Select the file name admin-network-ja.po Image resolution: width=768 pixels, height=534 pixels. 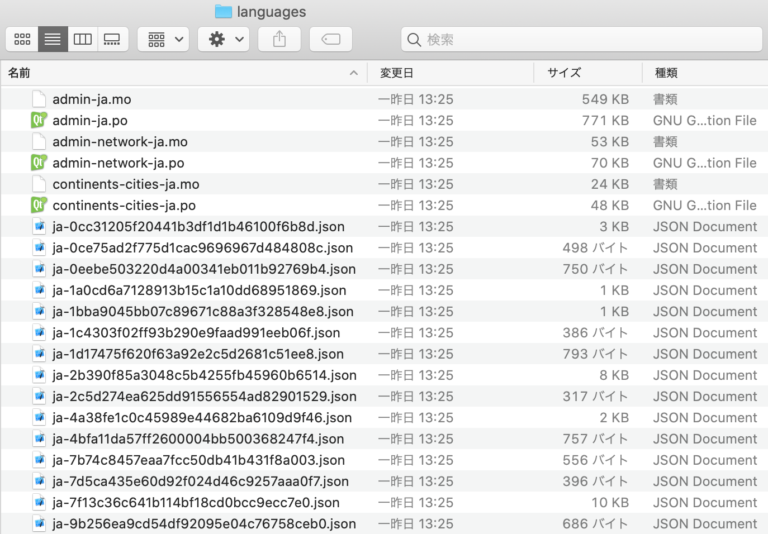point(119,163)
